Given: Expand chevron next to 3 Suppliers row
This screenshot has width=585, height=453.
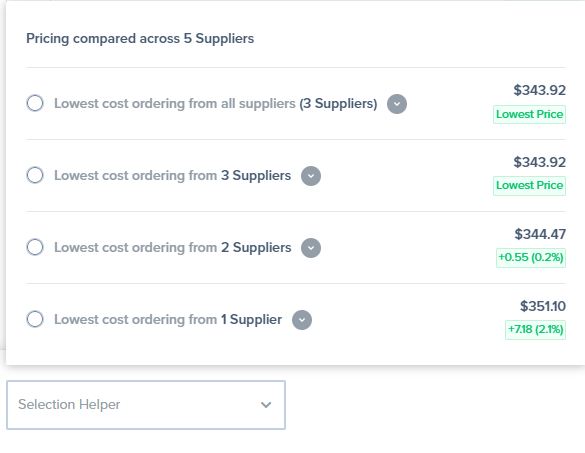Looking at the screenshot, I should pyautogui.click(x=311, y=176).
